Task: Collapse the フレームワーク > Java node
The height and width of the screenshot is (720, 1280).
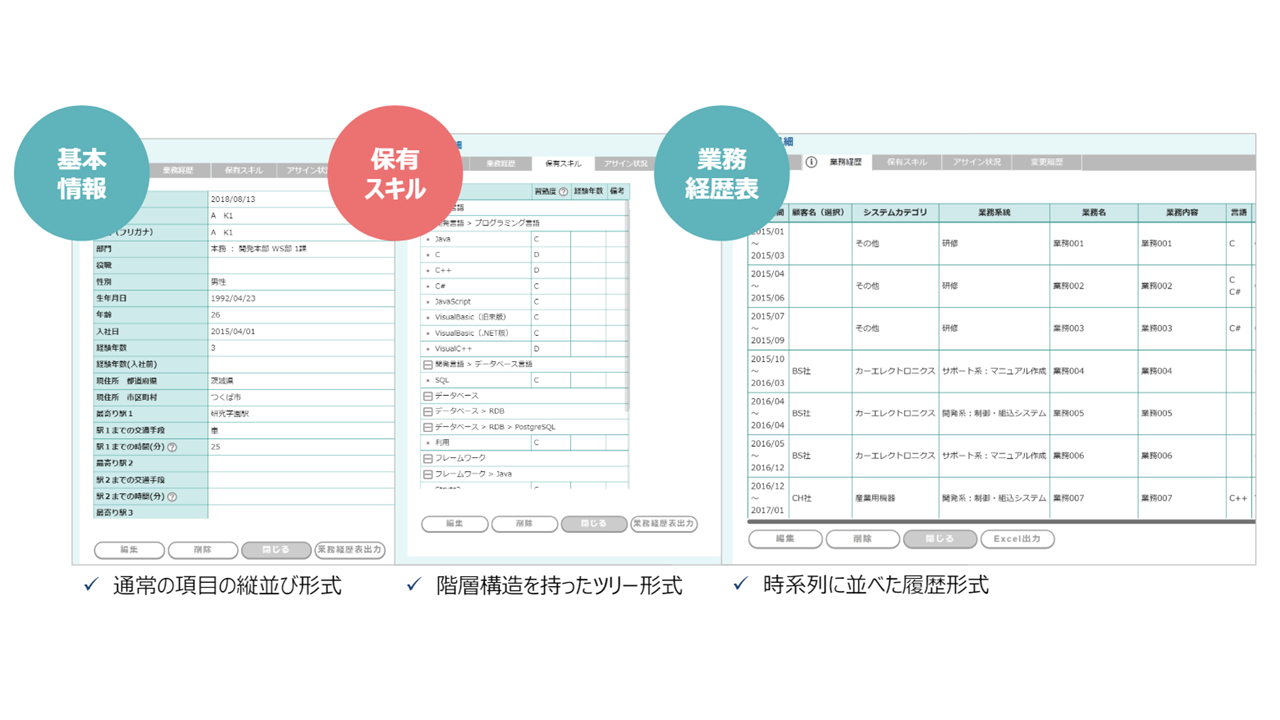Action: click(x=428, y=476)
